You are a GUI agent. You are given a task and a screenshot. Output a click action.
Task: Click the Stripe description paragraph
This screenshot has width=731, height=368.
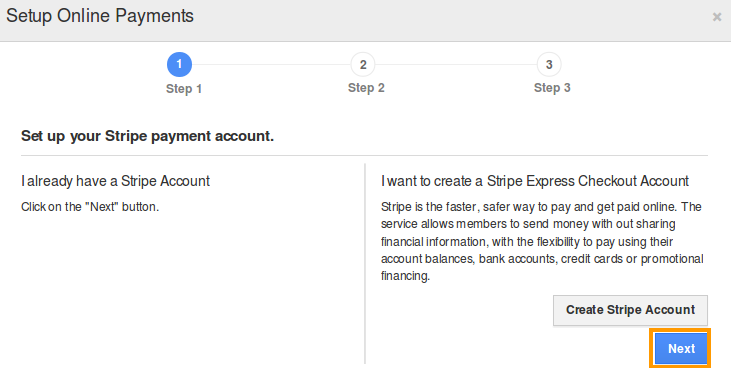[542, 241]
